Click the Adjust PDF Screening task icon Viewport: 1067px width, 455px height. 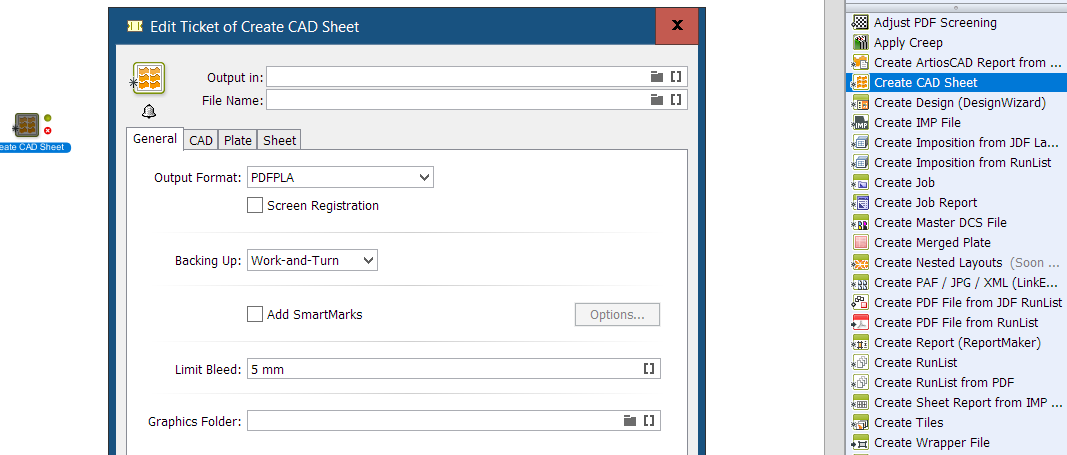click(860, 22)
